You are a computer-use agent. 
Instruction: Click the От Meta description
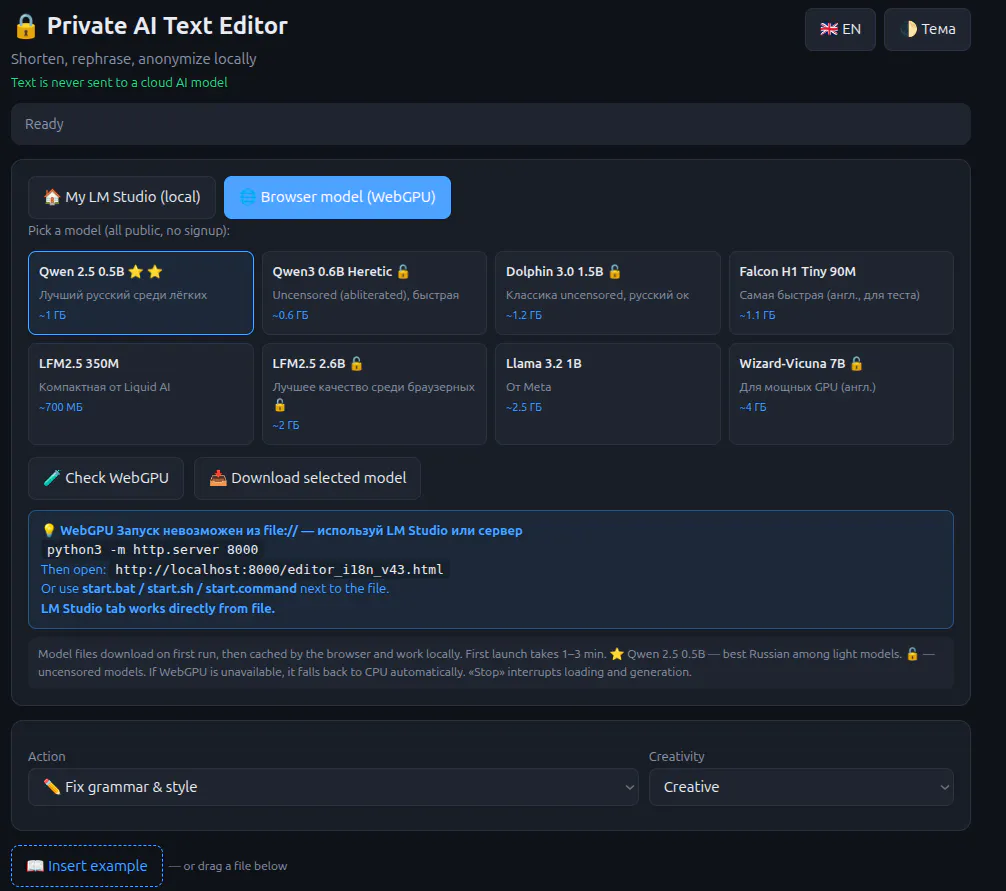point(529,387)
